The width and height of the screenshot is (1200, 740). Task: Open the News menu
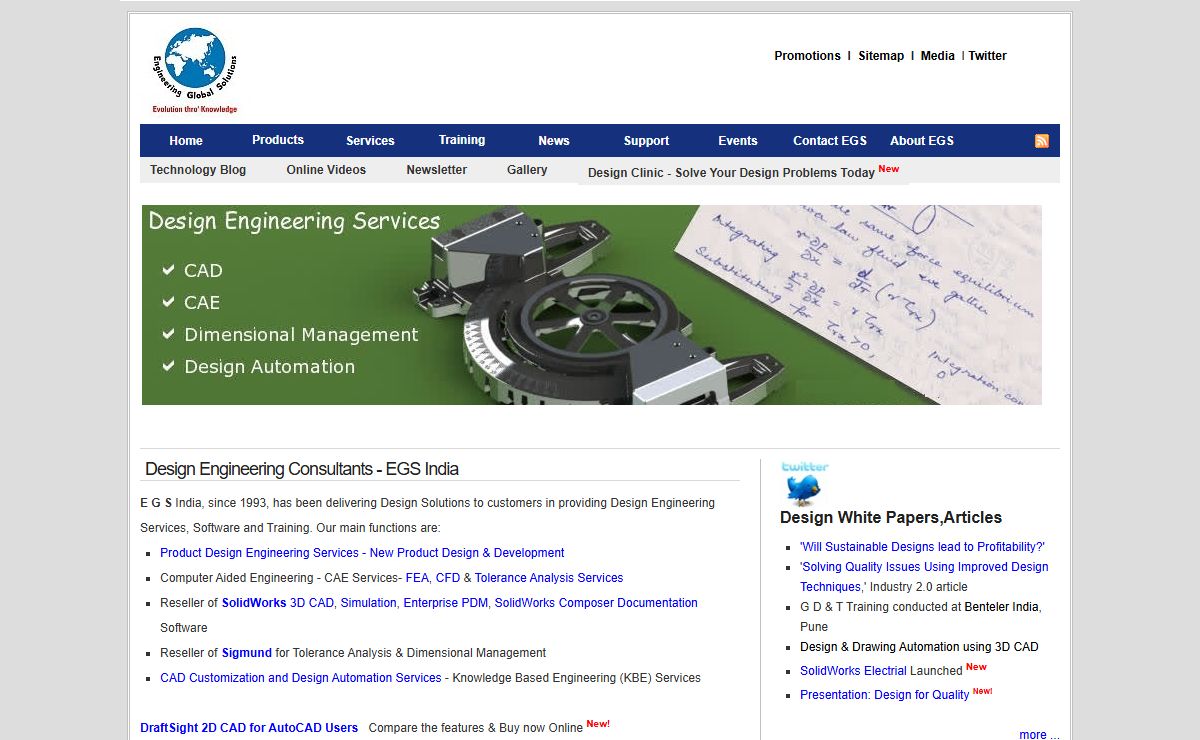point(554,141)
